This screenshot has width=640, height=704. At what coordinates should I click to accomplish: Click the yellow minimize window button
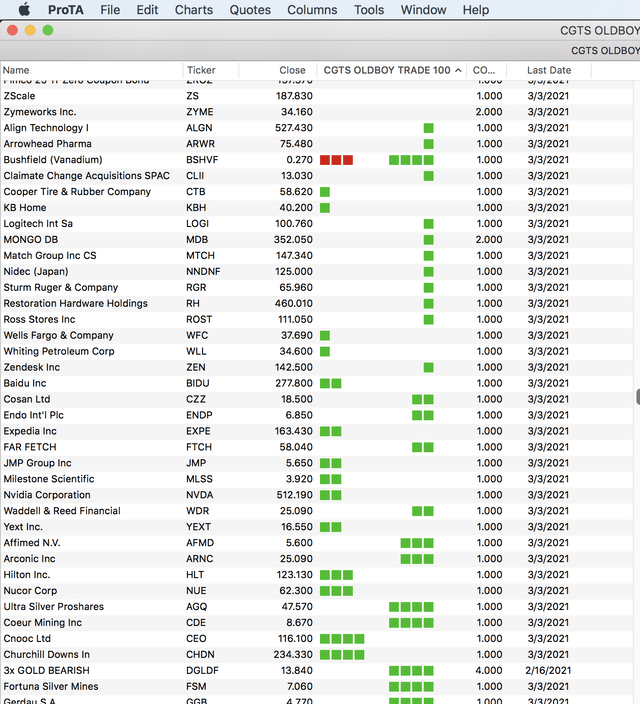30,30
